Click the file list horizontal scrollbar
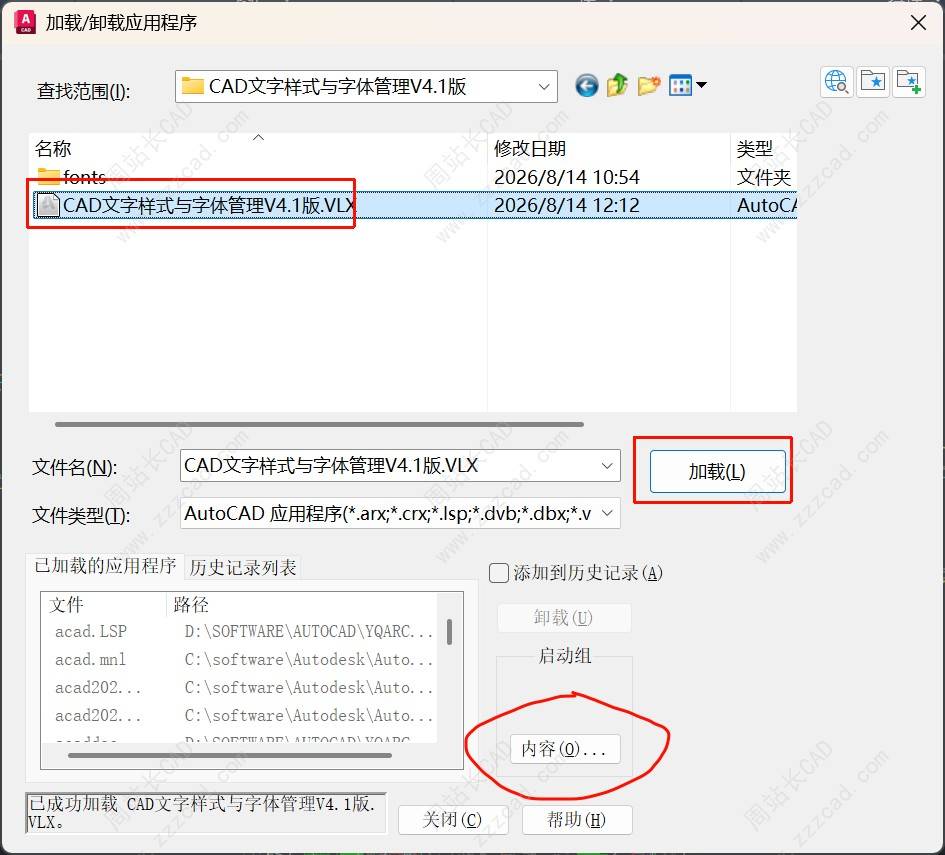Viewport: 945px width, 855px height. [319, 424]
